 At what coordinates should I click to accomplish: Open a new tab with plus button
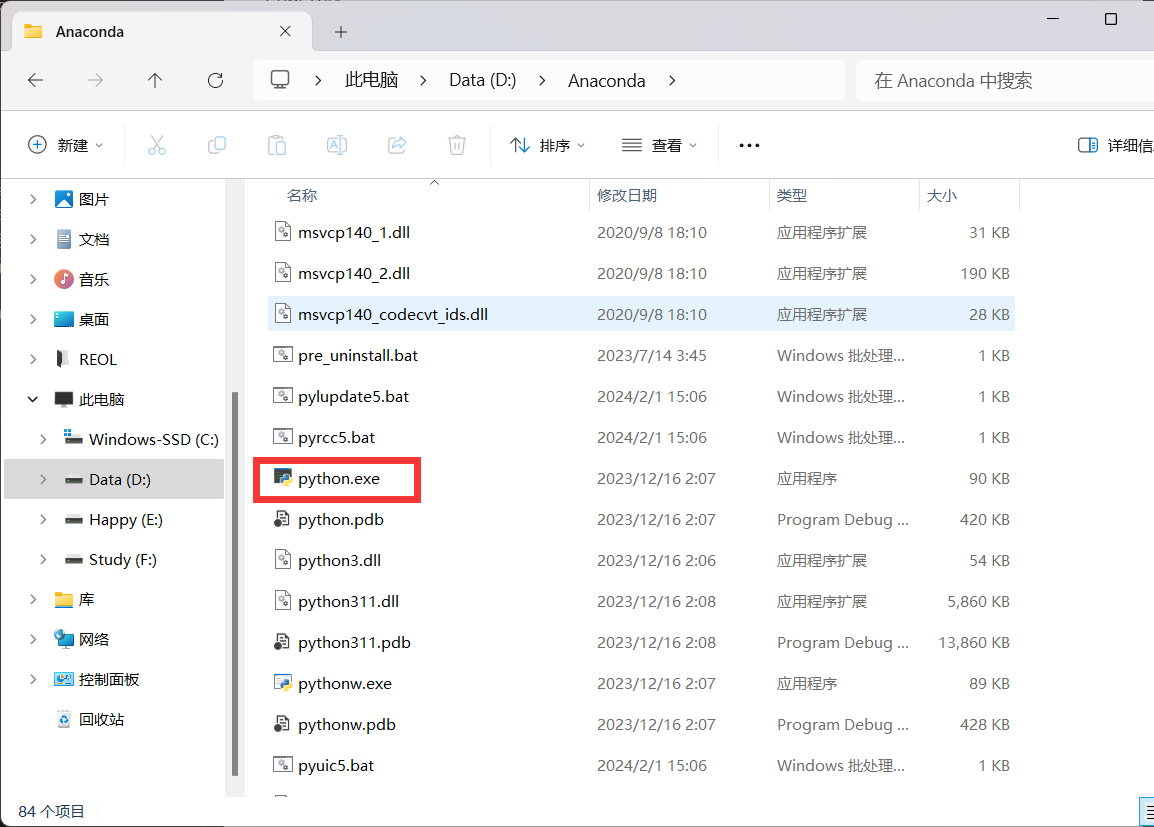pos(341,32)
